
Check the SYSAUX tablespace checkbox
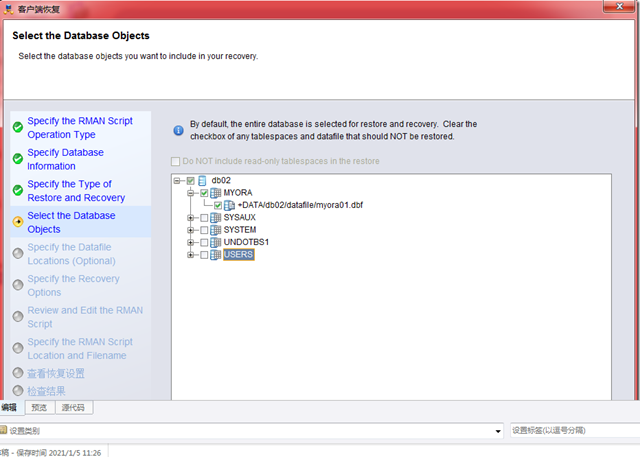[x=204, y=217]
